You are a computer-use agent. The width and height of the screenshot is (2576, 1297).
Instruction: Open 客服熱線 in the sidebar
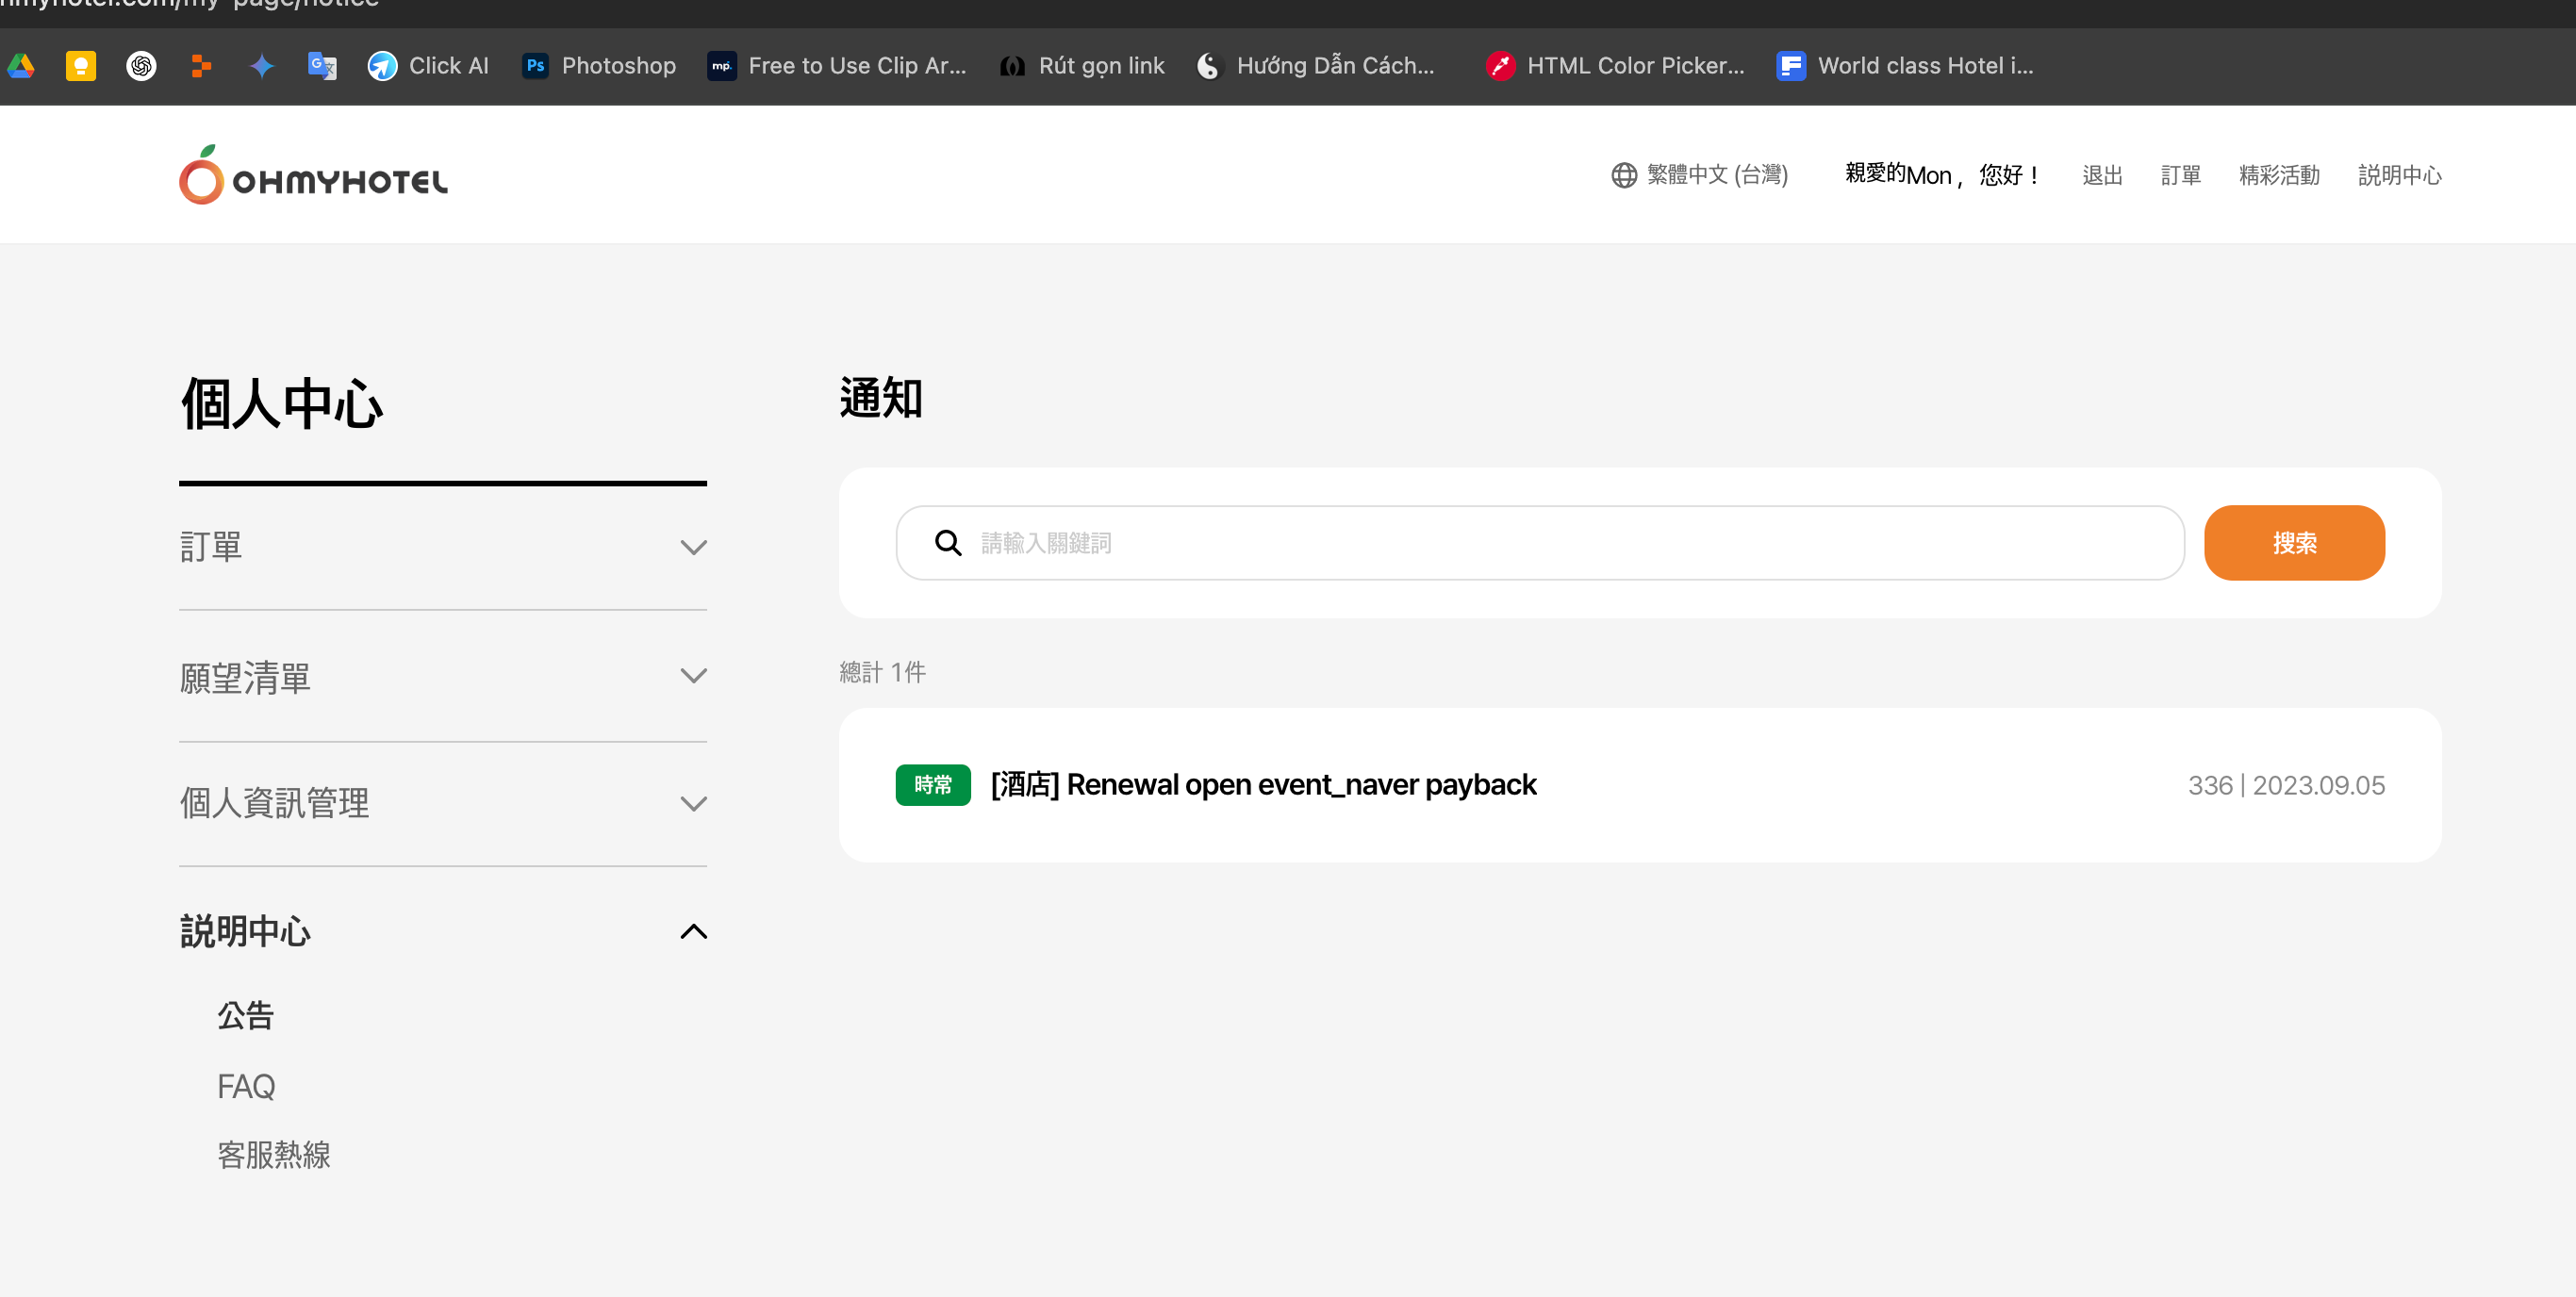[274, 1155]
